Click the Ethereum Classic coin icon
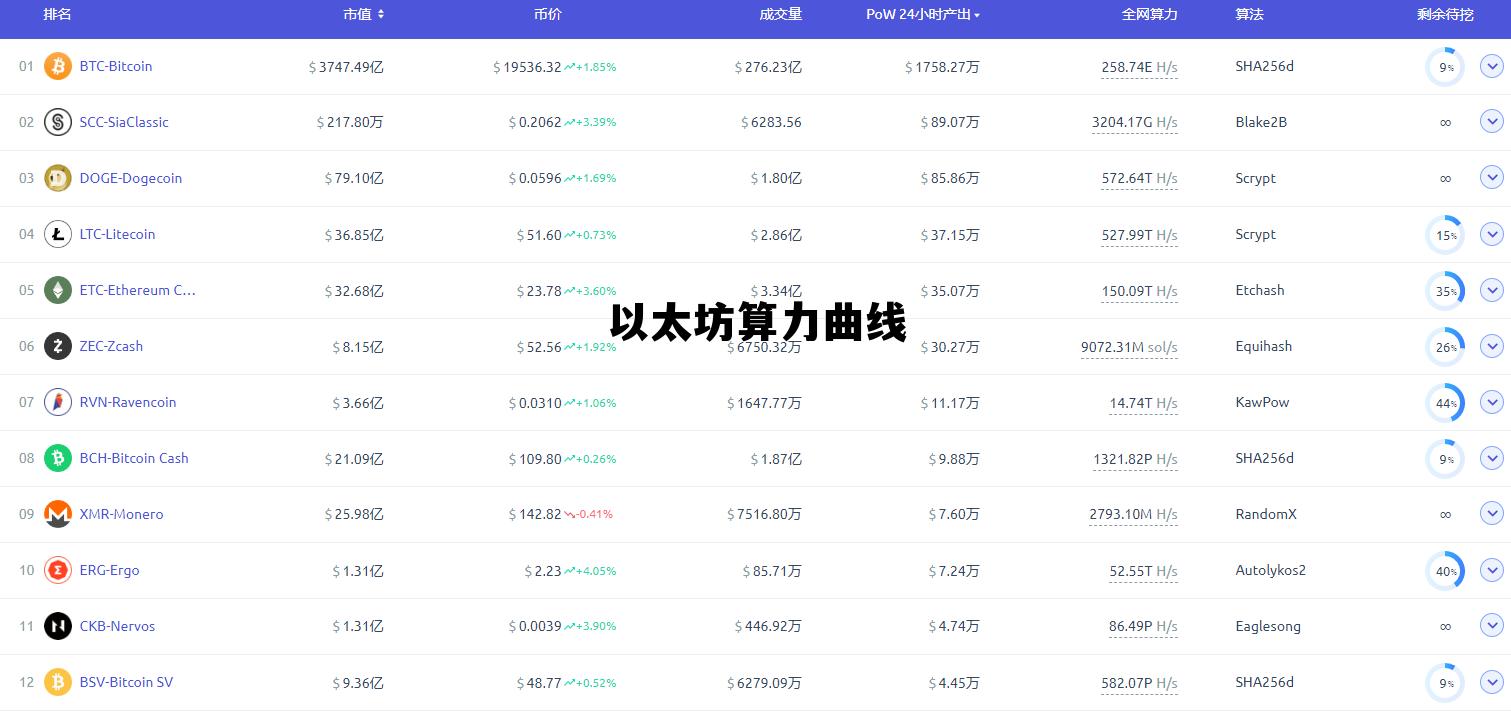1511x717 pixels. (57, 289)
